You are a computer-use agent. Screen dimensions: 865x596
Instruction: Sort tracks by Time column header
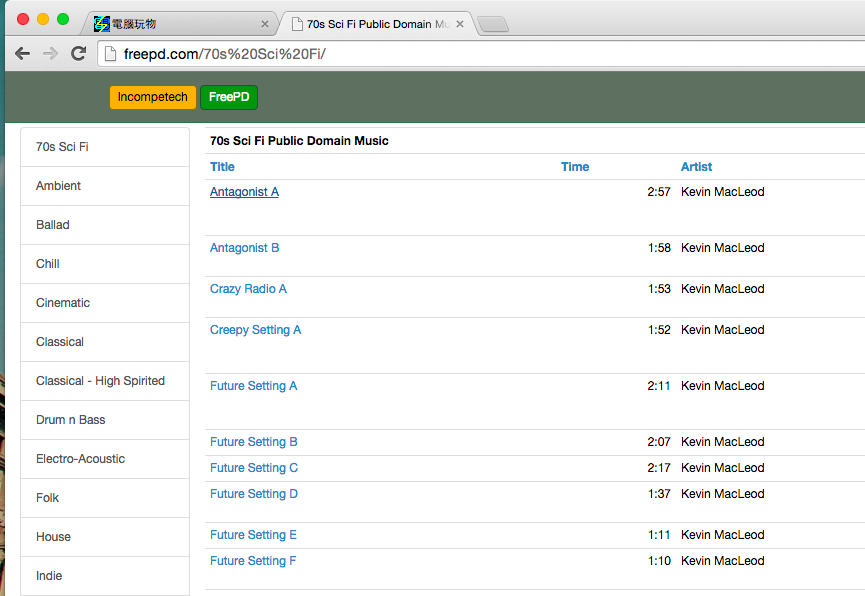(575, 167)
